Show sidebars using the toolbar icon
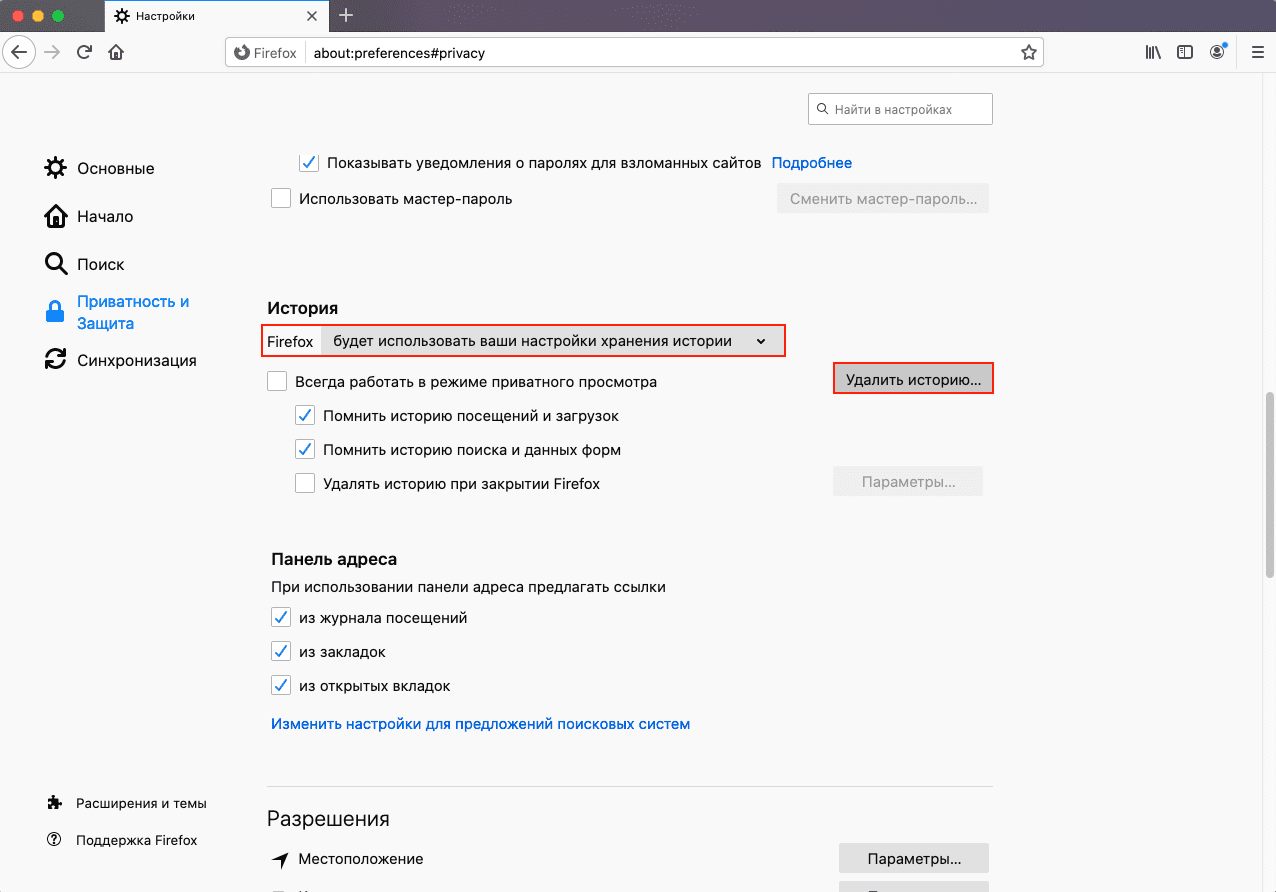1276x892 pixels. click(x=1185, y=52)
